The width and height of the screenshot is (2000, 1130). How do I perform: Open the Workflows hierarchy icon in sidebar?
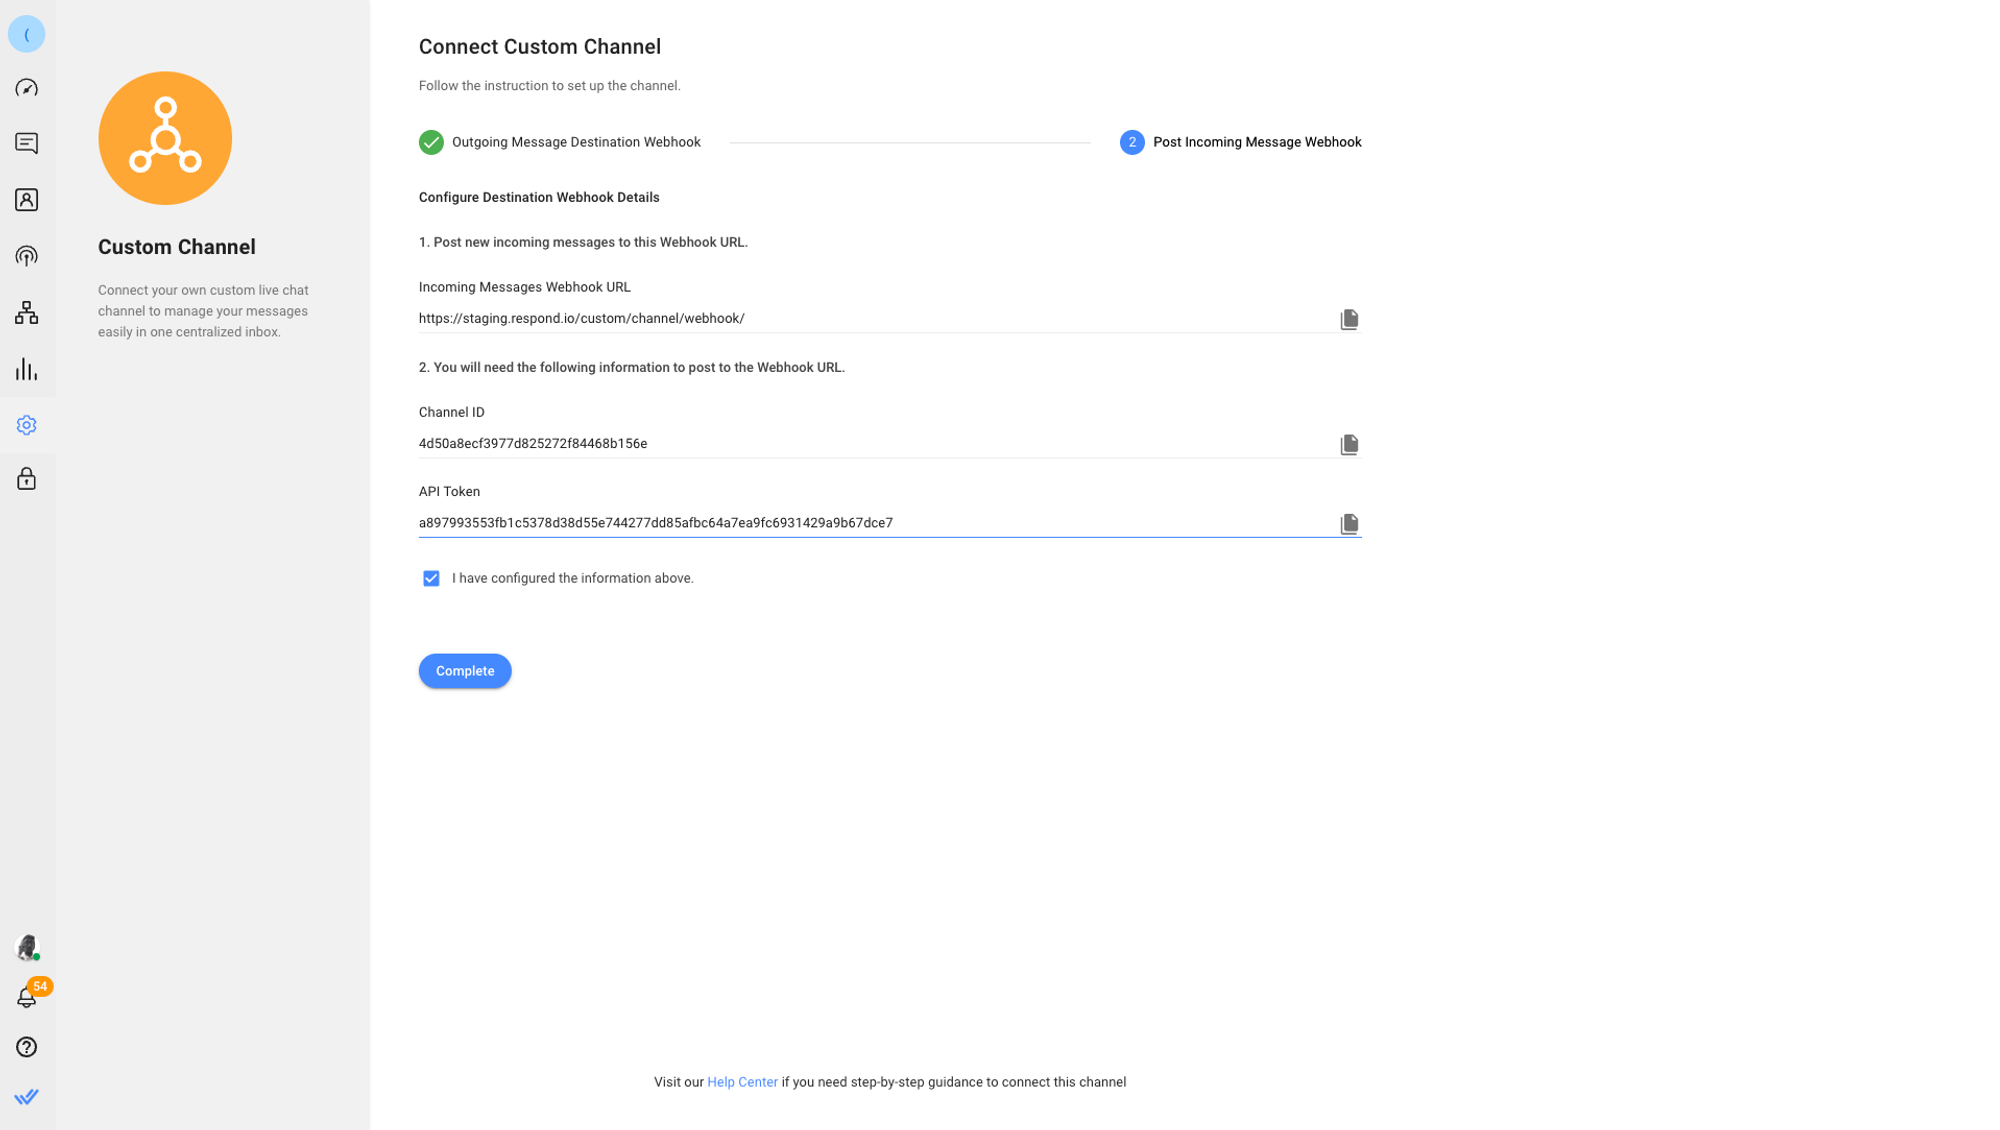point(27,313)
